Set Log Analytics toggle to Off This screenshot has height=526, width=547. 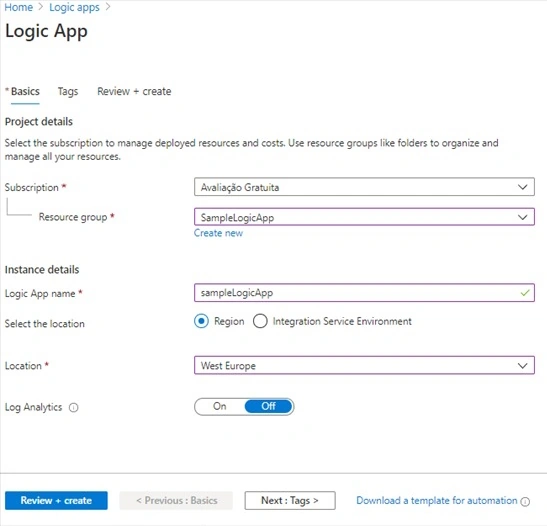pos(268,406)
